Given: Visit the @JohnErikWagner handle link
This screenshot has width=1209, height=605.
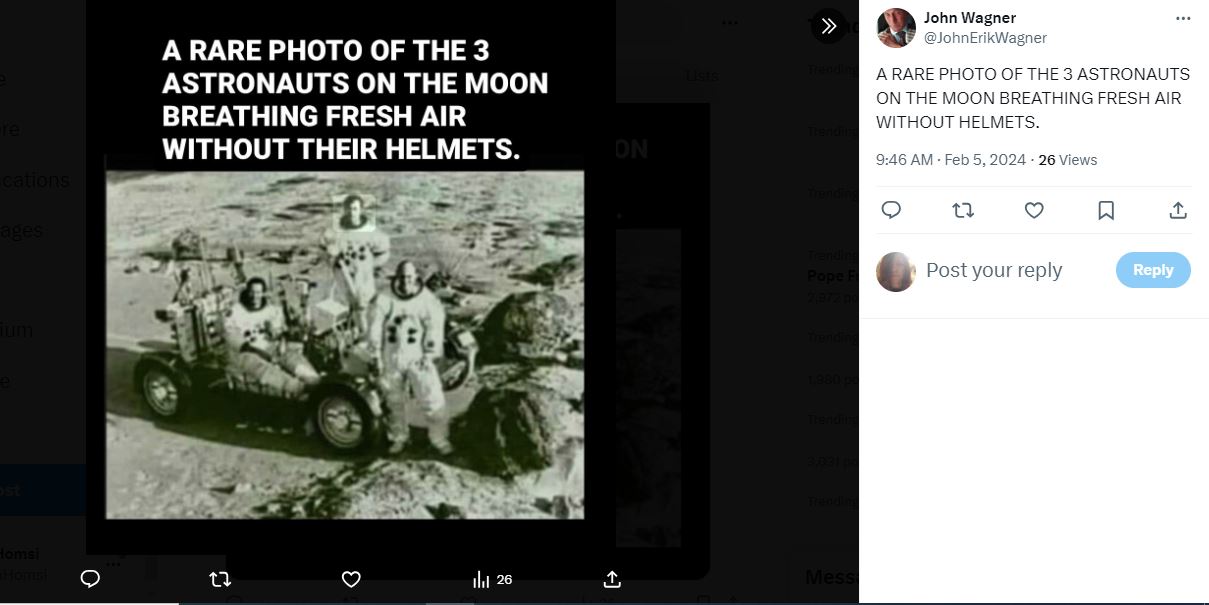Looking at the screenshot, I should [x=985, y=38].
